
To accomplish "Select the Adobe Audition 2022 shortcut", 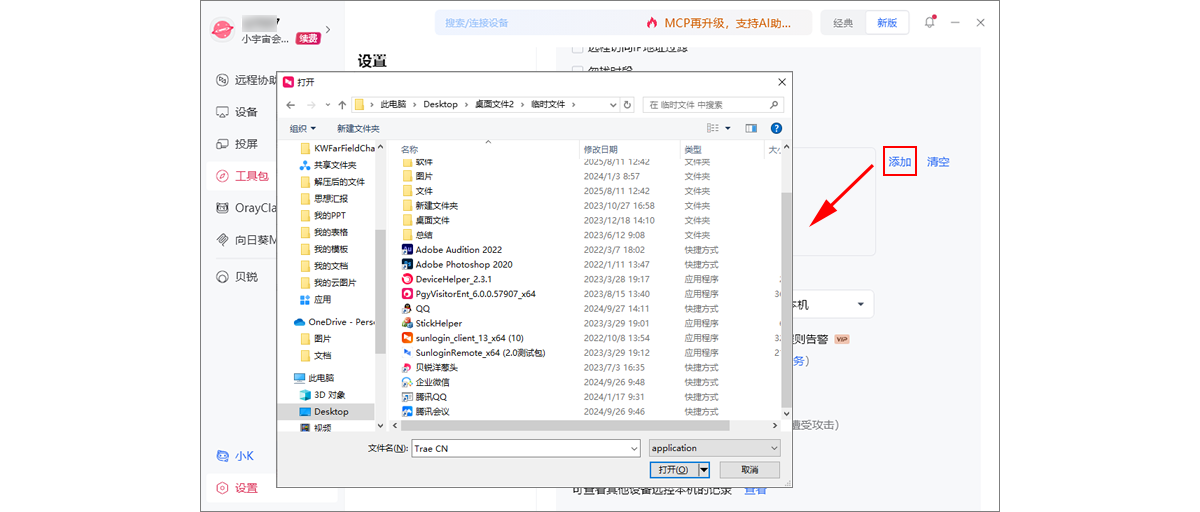I will tap(452, 249).
